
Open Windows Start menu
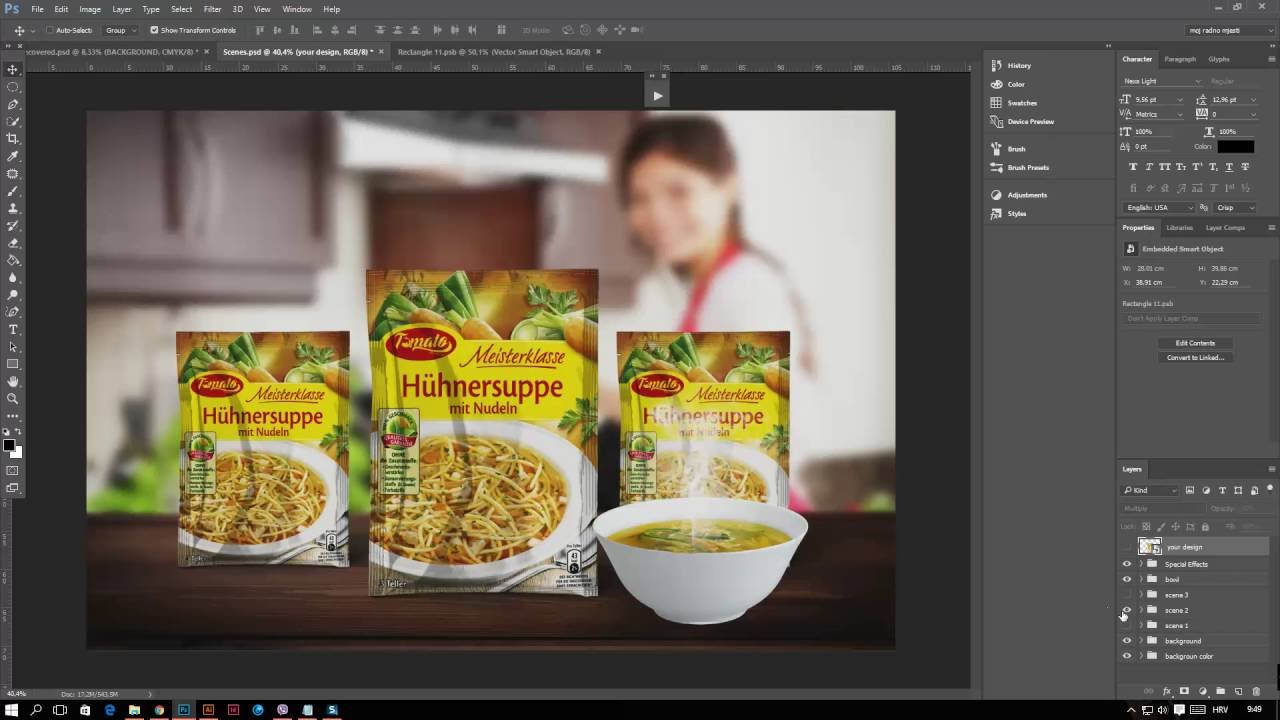click(12, 710)
